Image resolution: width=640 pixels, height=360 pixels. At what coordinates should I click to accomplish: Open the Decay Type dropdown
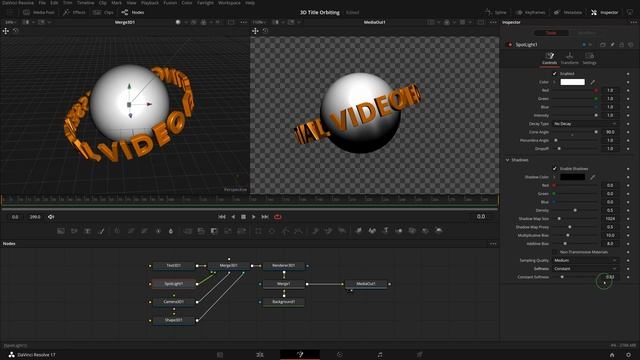tap(585, 124)
